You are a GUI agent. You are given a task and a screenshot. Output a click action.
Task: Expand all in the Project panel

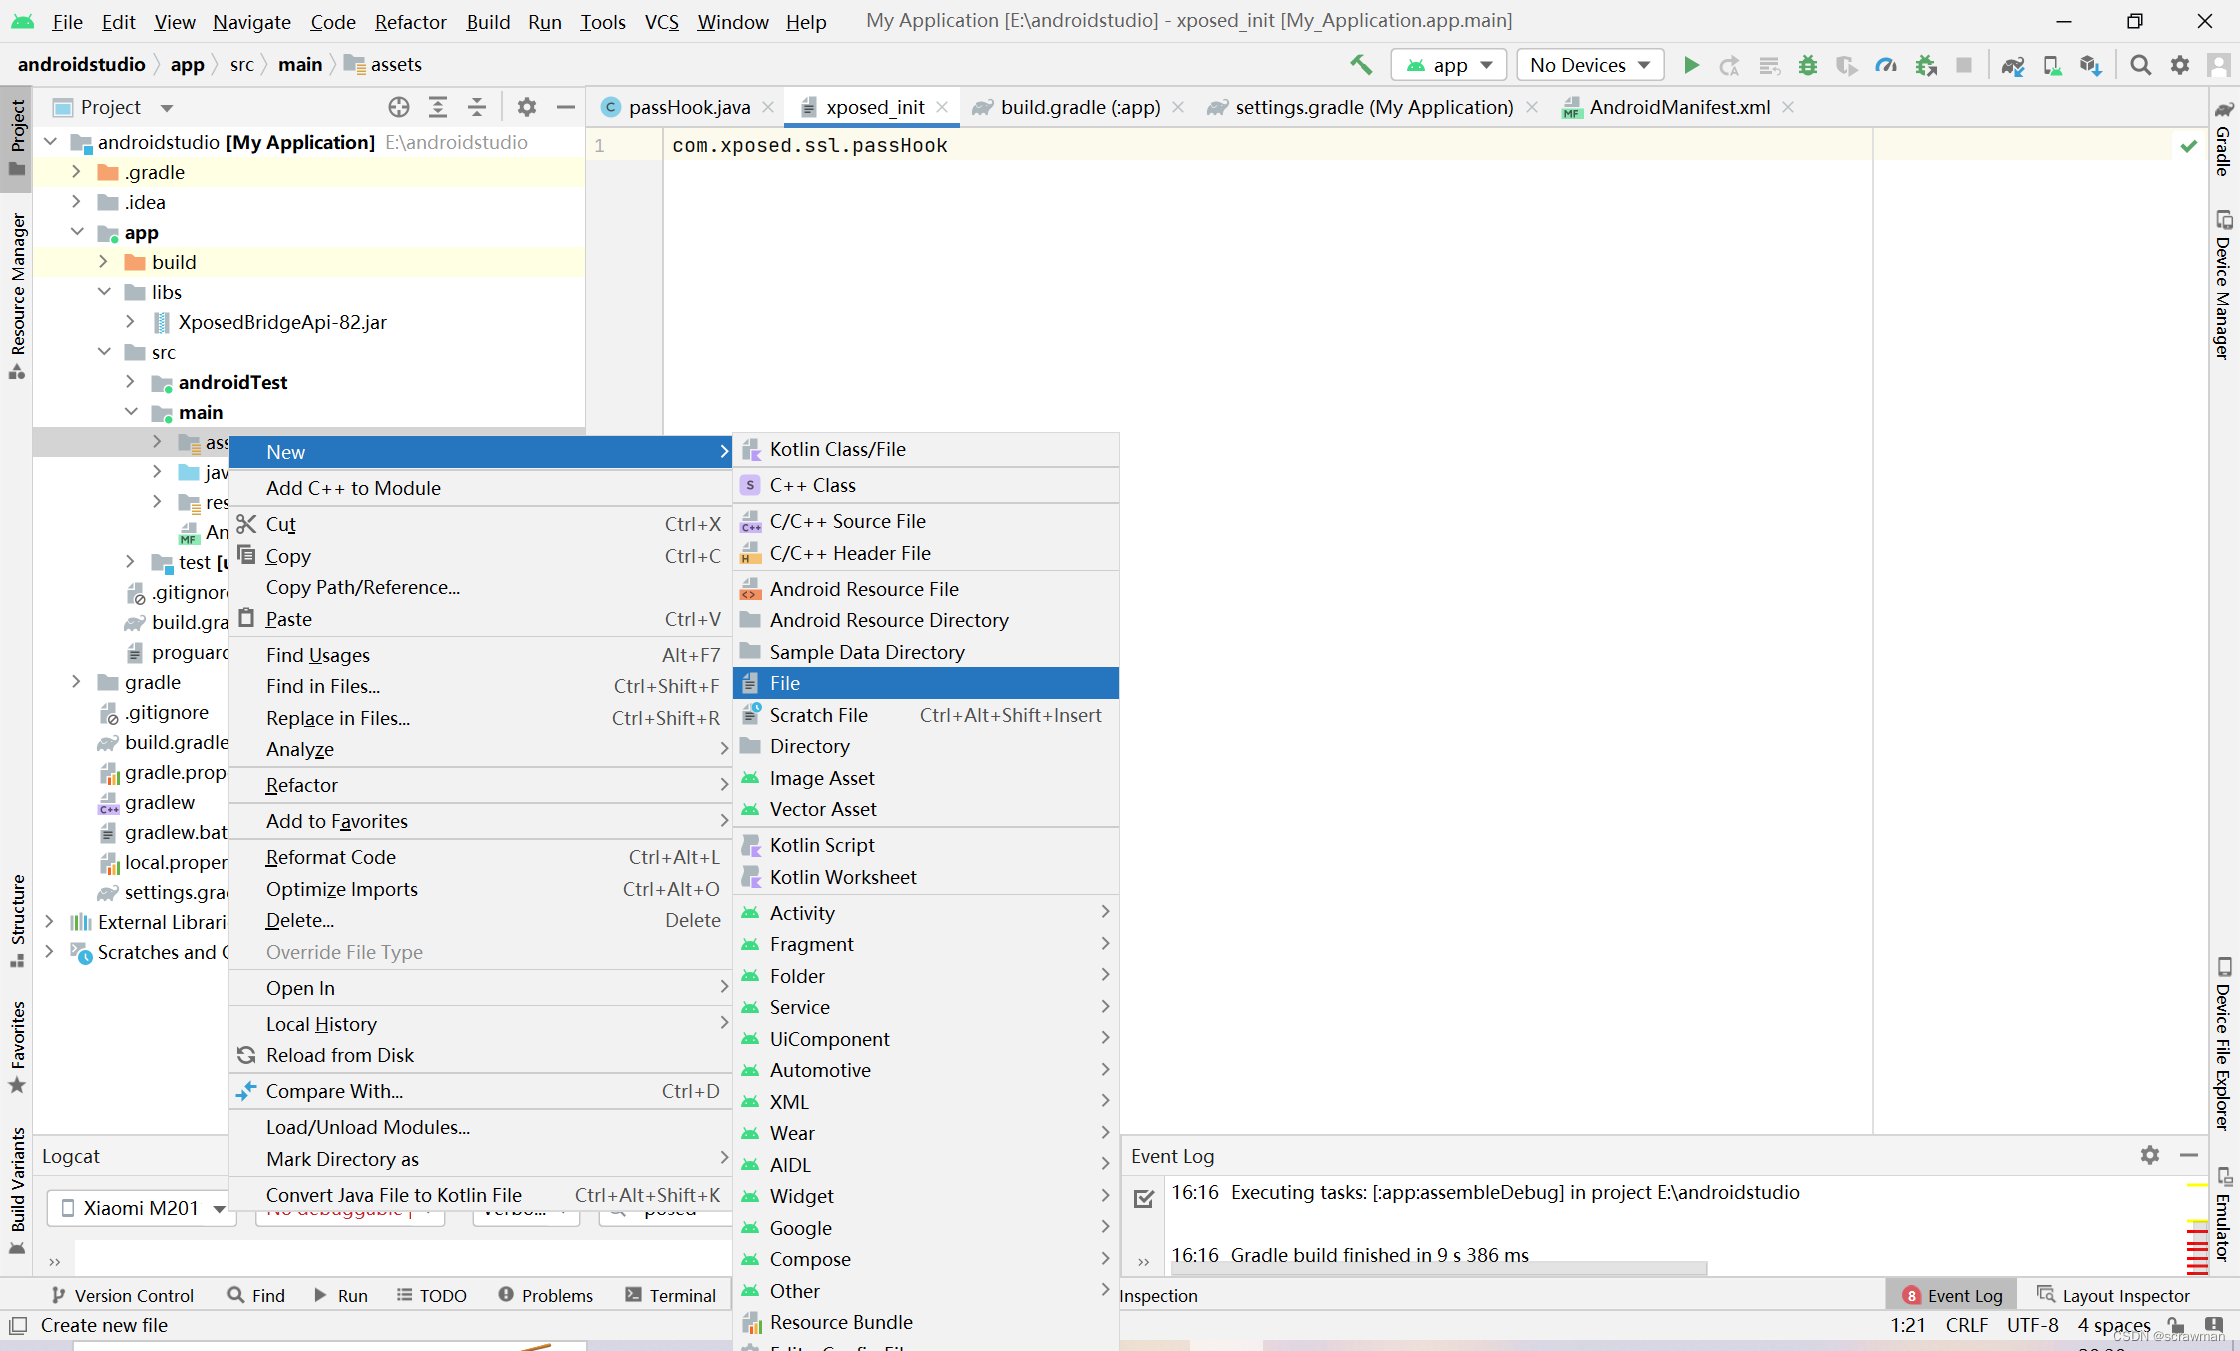(x=438, y=107)
